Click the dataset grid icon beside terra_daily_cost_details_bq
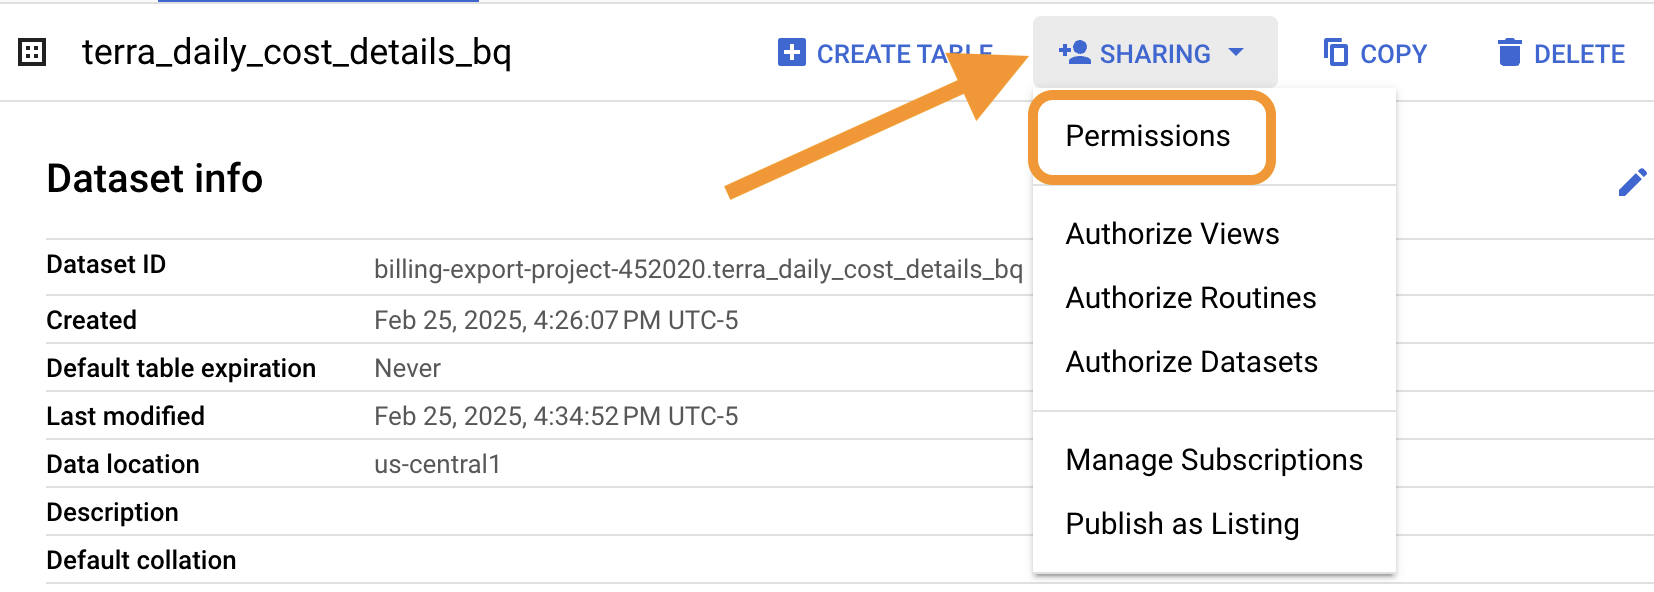The image size is (1654, 592). coord(32,52)
